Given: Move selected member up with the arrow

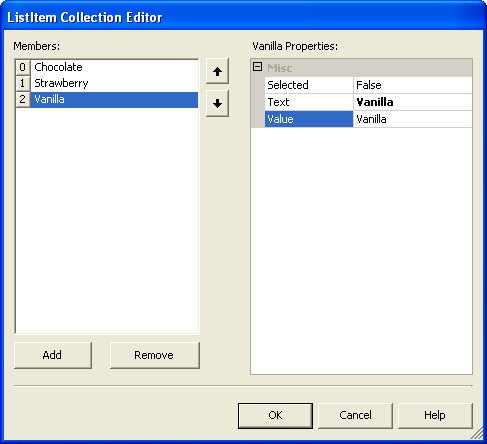Looking at the screenshot, I should click(217, 71).
